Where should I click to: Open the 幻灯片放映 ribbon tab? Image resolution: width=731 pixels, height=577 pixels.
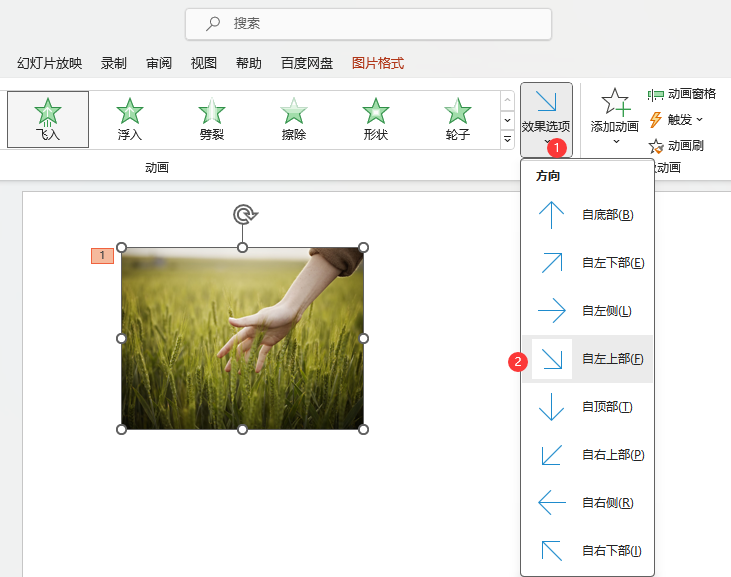click(49, 63)
